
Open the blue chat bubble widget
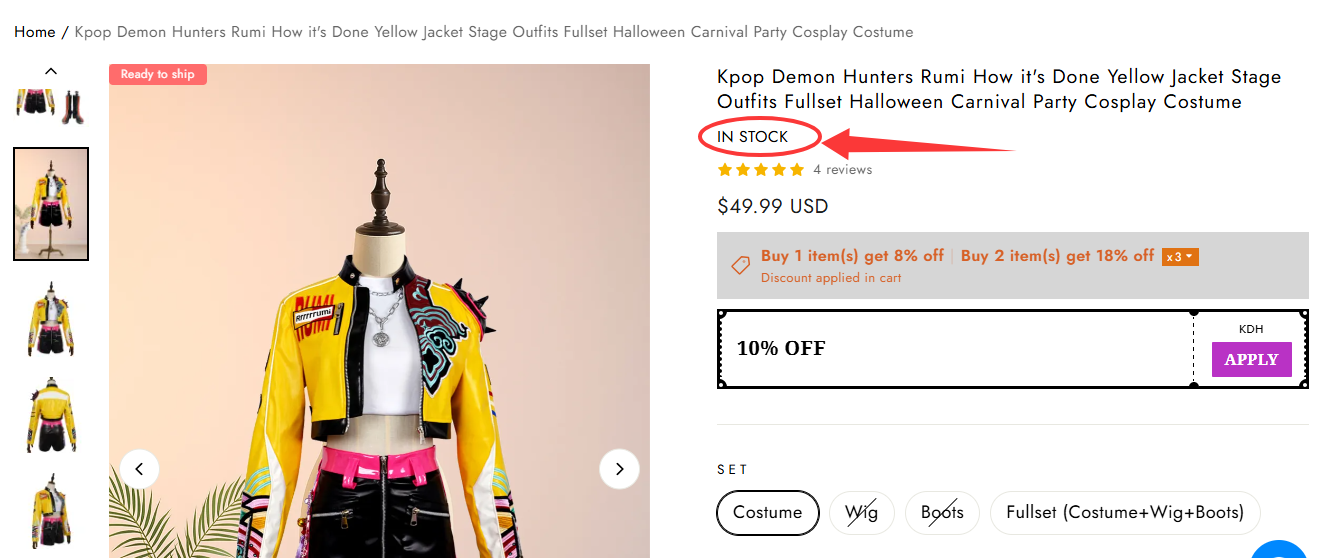pyautogui.click(x=1280, y=548)
